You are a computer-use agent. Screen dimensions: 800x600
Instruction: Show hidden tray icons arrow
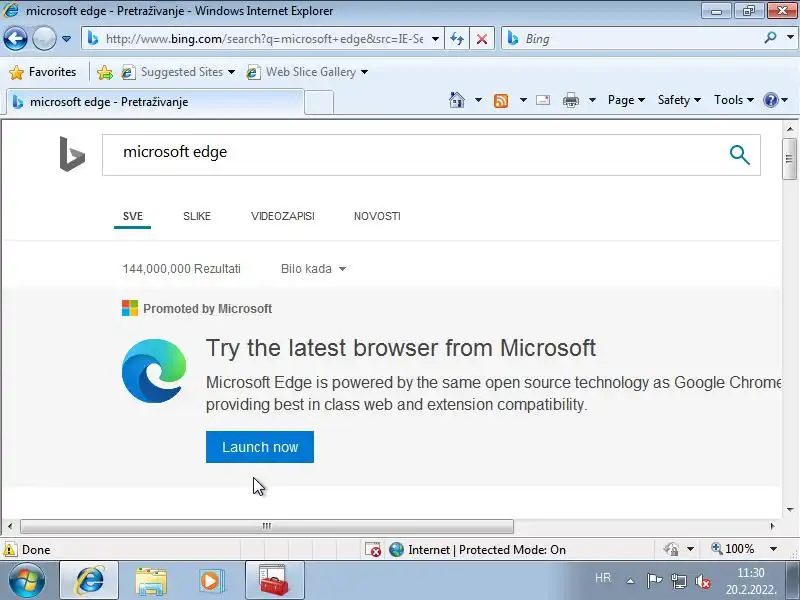click(x=631, y=581)
